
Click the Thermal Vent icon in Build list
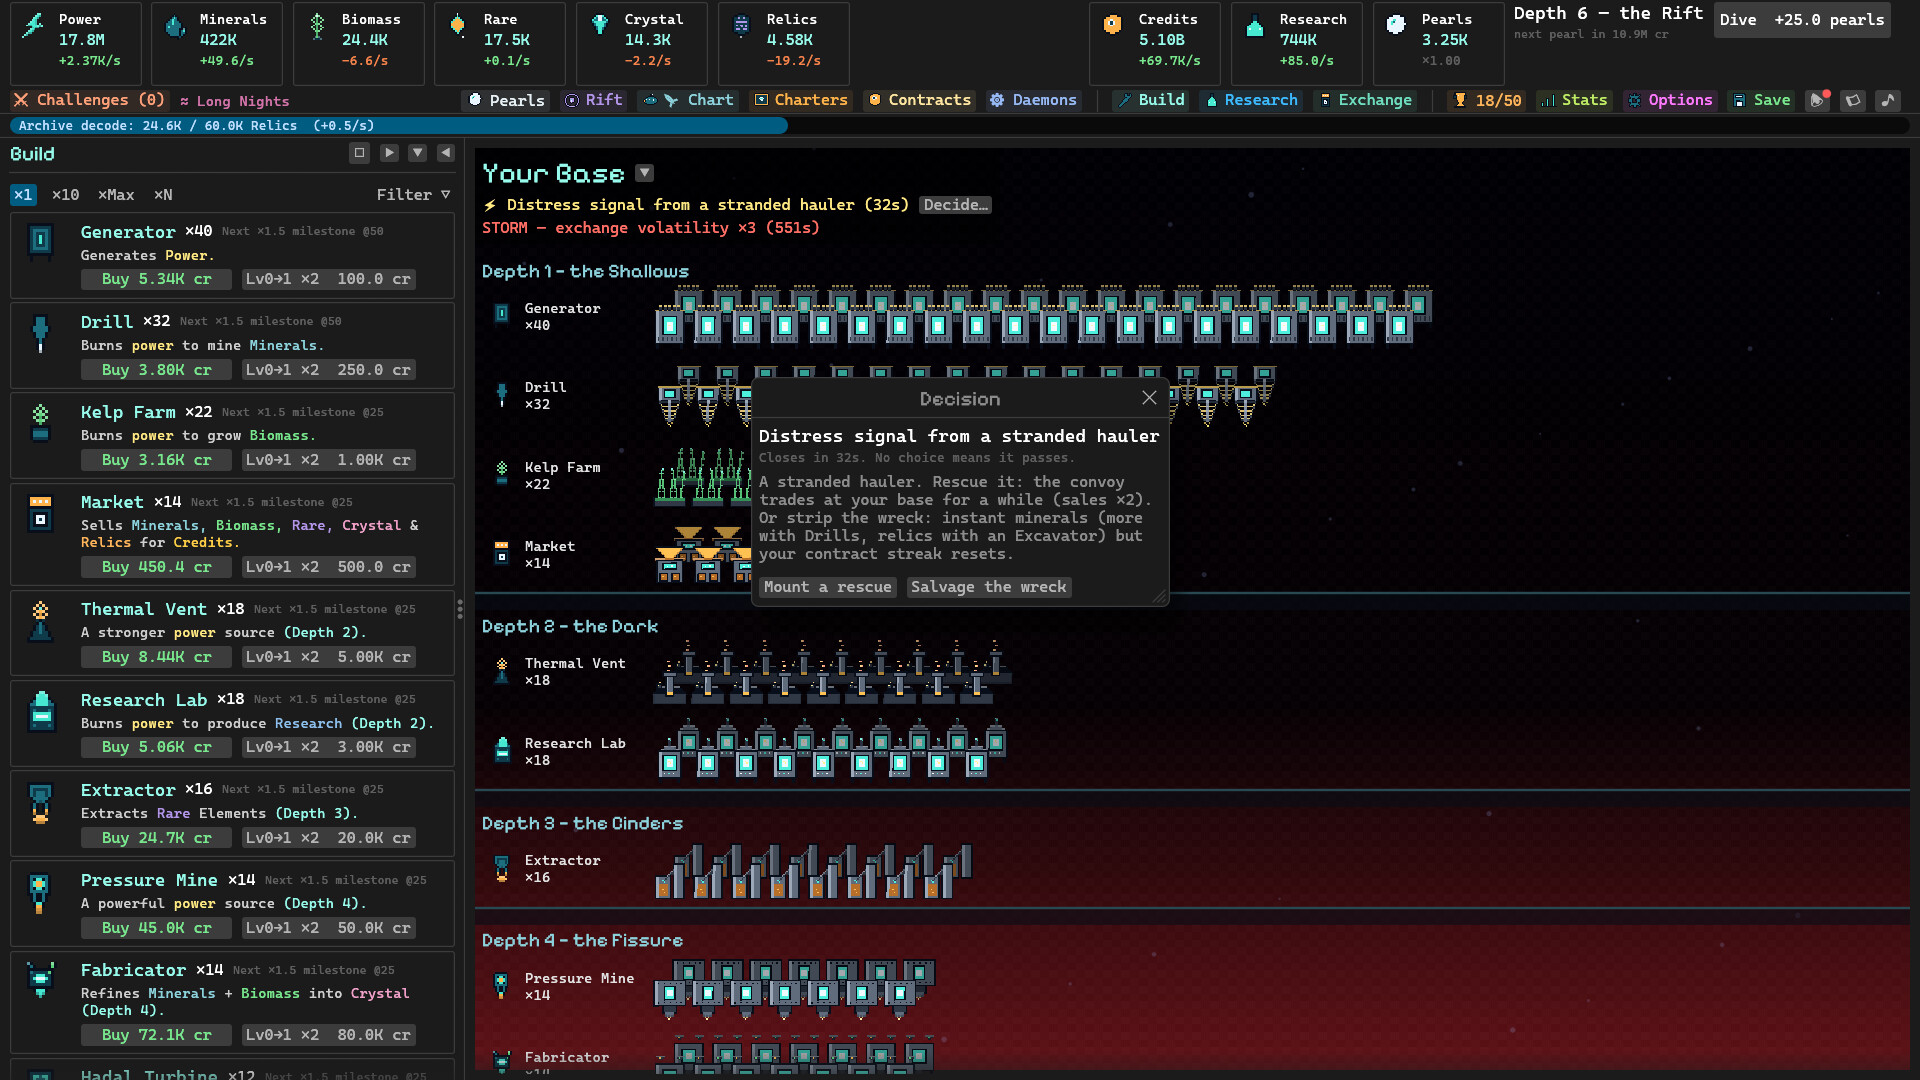[40, 622]
